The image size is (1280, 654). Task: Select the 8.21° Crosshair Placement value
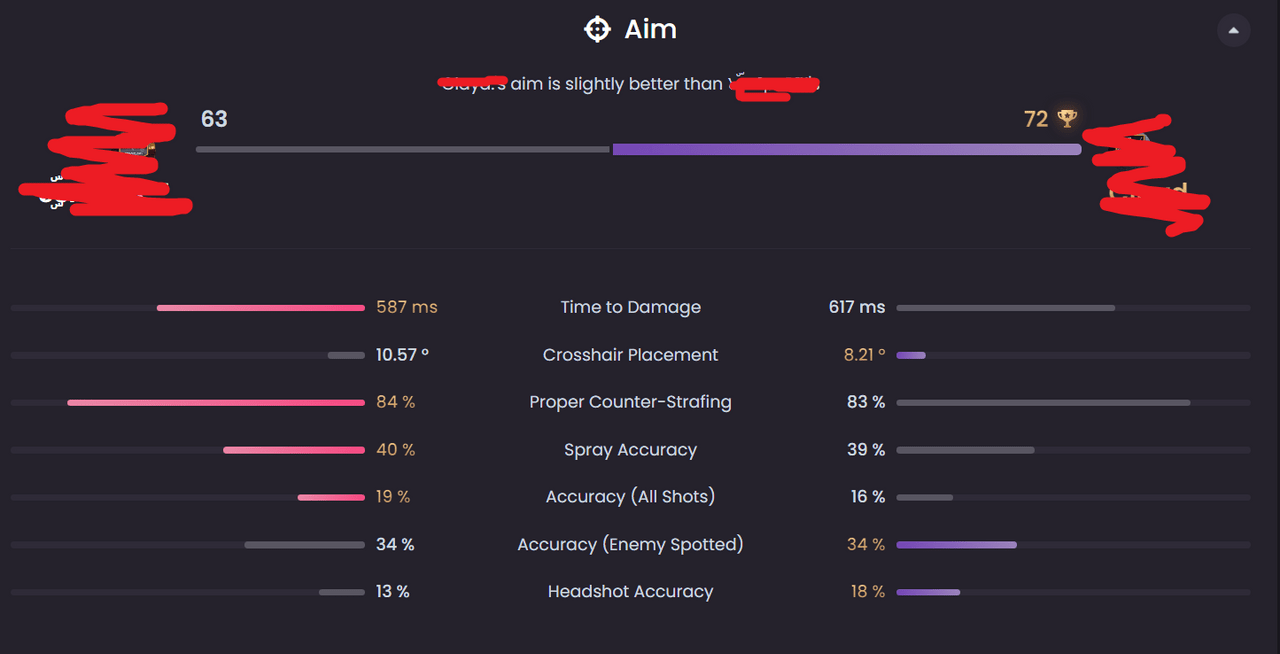(x=864, y=355)
